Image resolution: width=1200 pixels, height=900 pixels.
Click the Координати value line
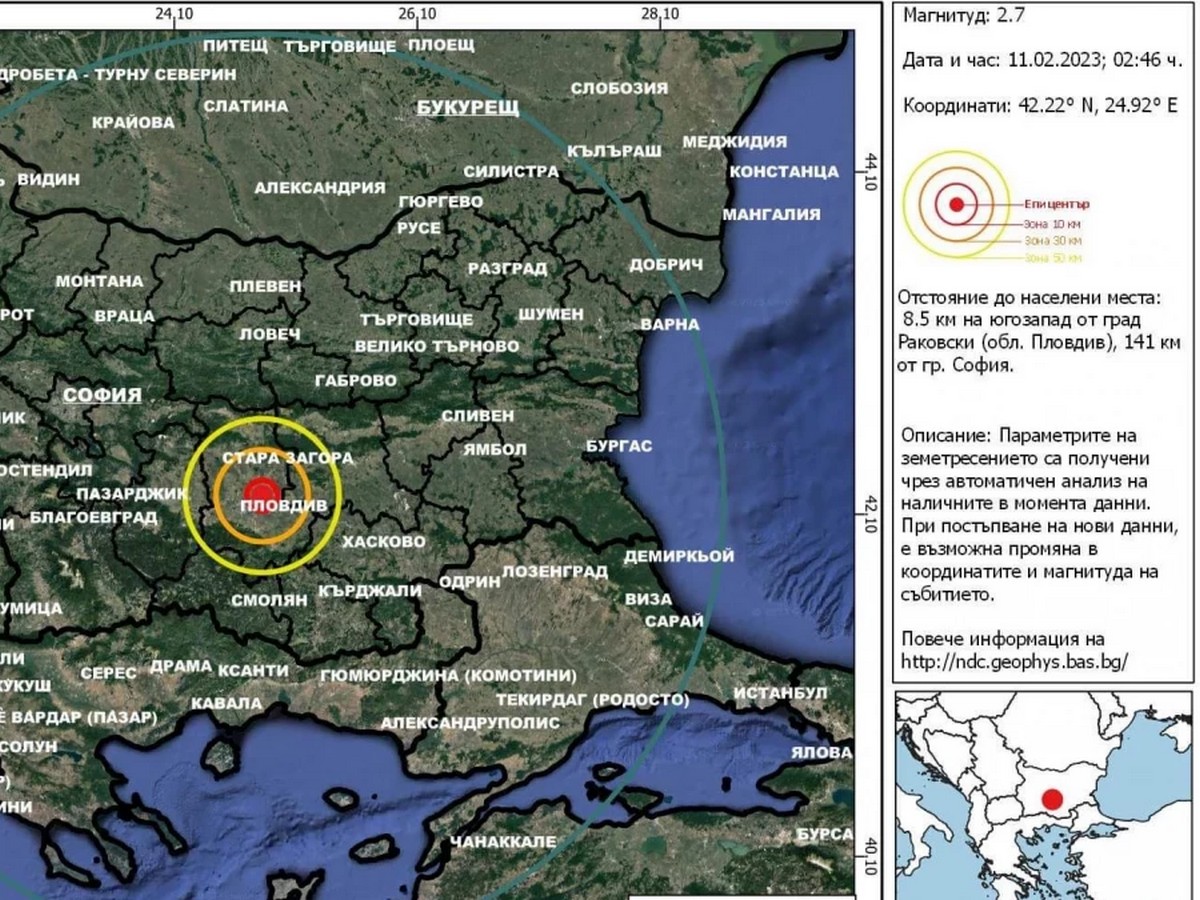tap(1040, 105)
